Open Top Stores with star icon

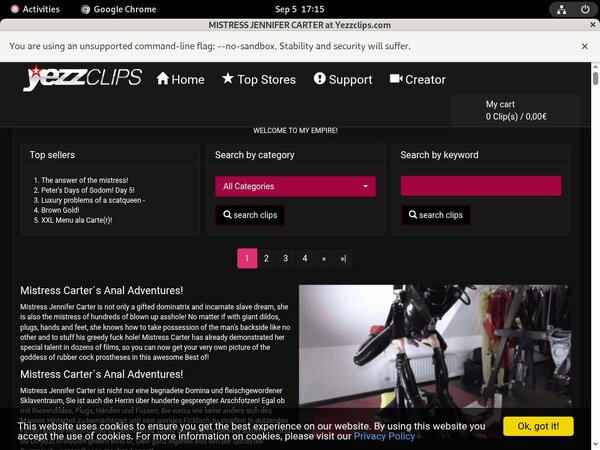point(258,79)
